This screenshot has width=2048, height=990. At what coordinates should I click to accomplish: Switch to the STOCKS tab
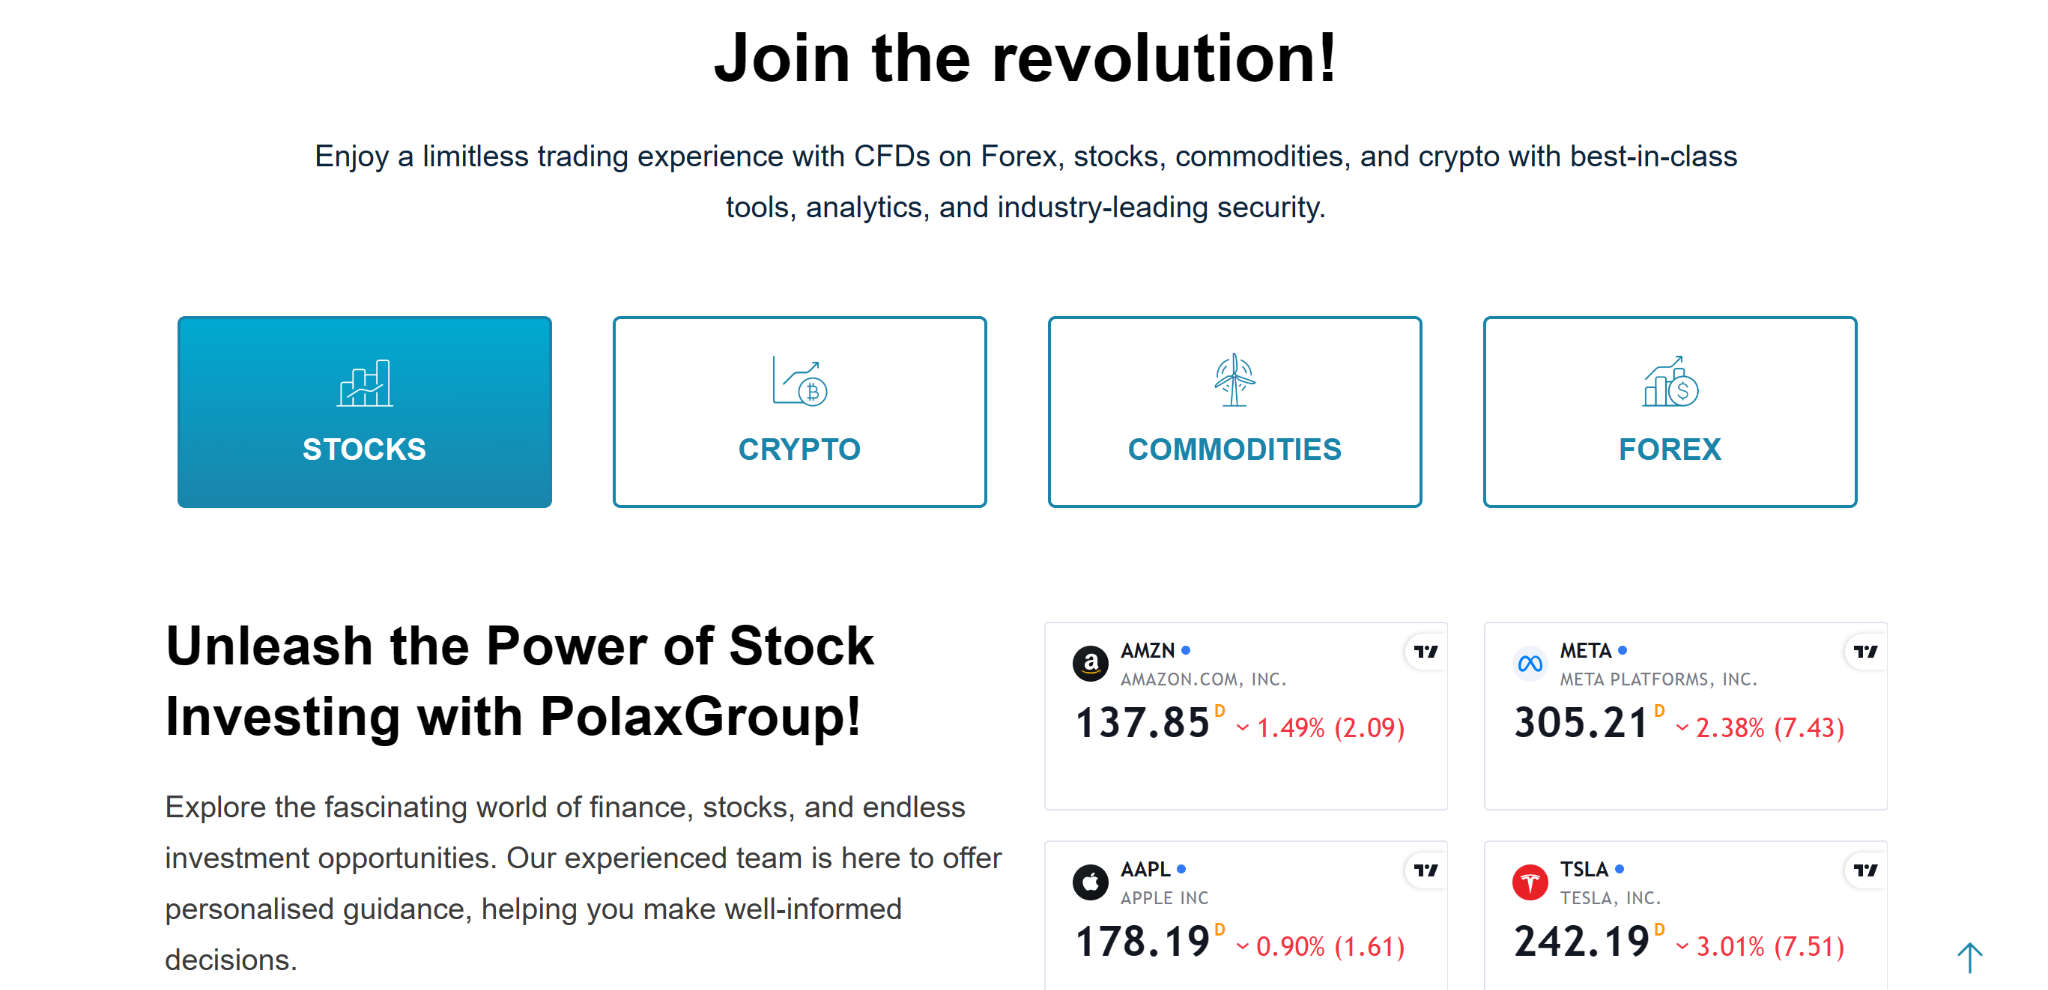pyautogui.click(x=365, y=412)
